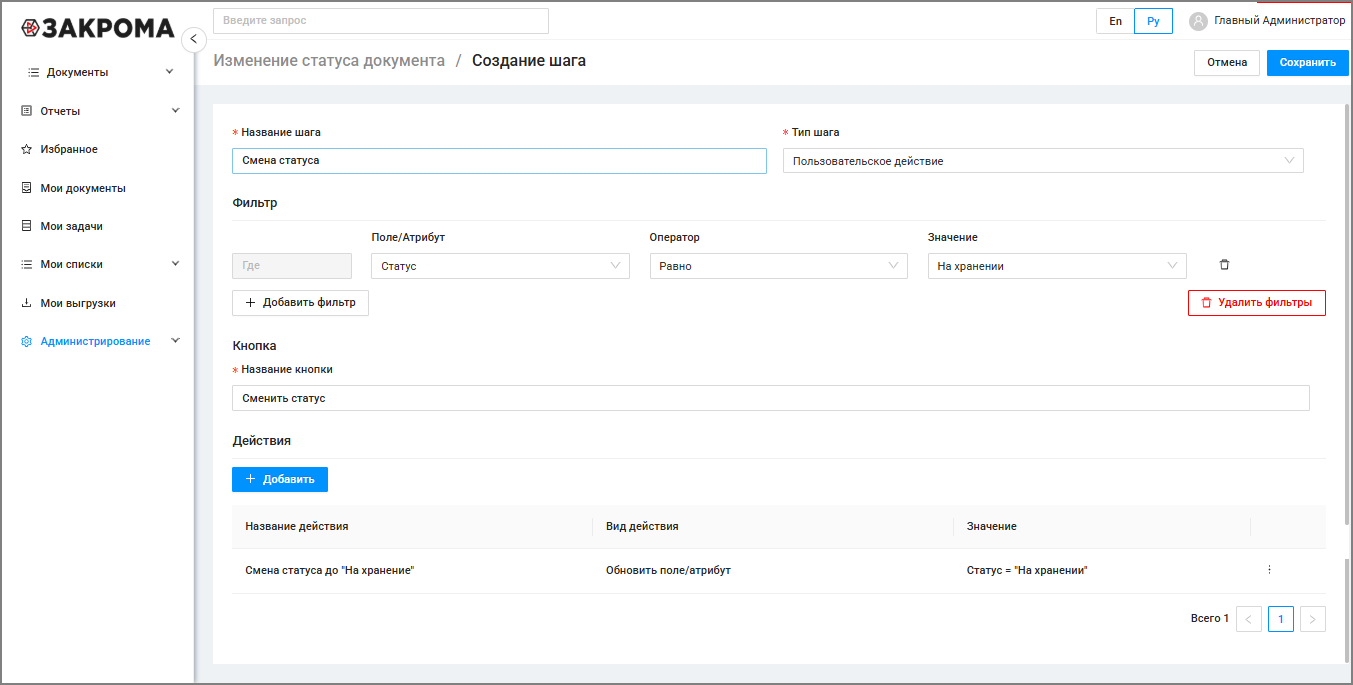Screen dimensions: 1353x685
Task: Go to Изменение статуса документа breadcrumb
Action: pyautogui.click(x=329, y=60)
